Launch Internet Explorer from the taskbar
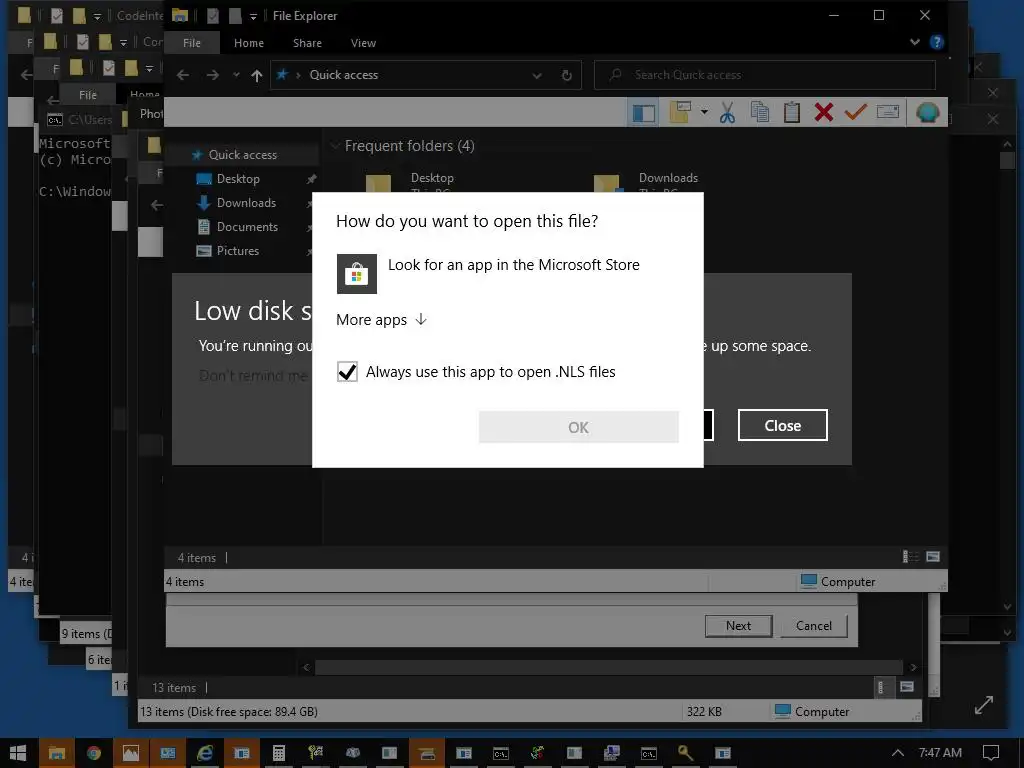The image size is (1024, 768). point(205,753)
